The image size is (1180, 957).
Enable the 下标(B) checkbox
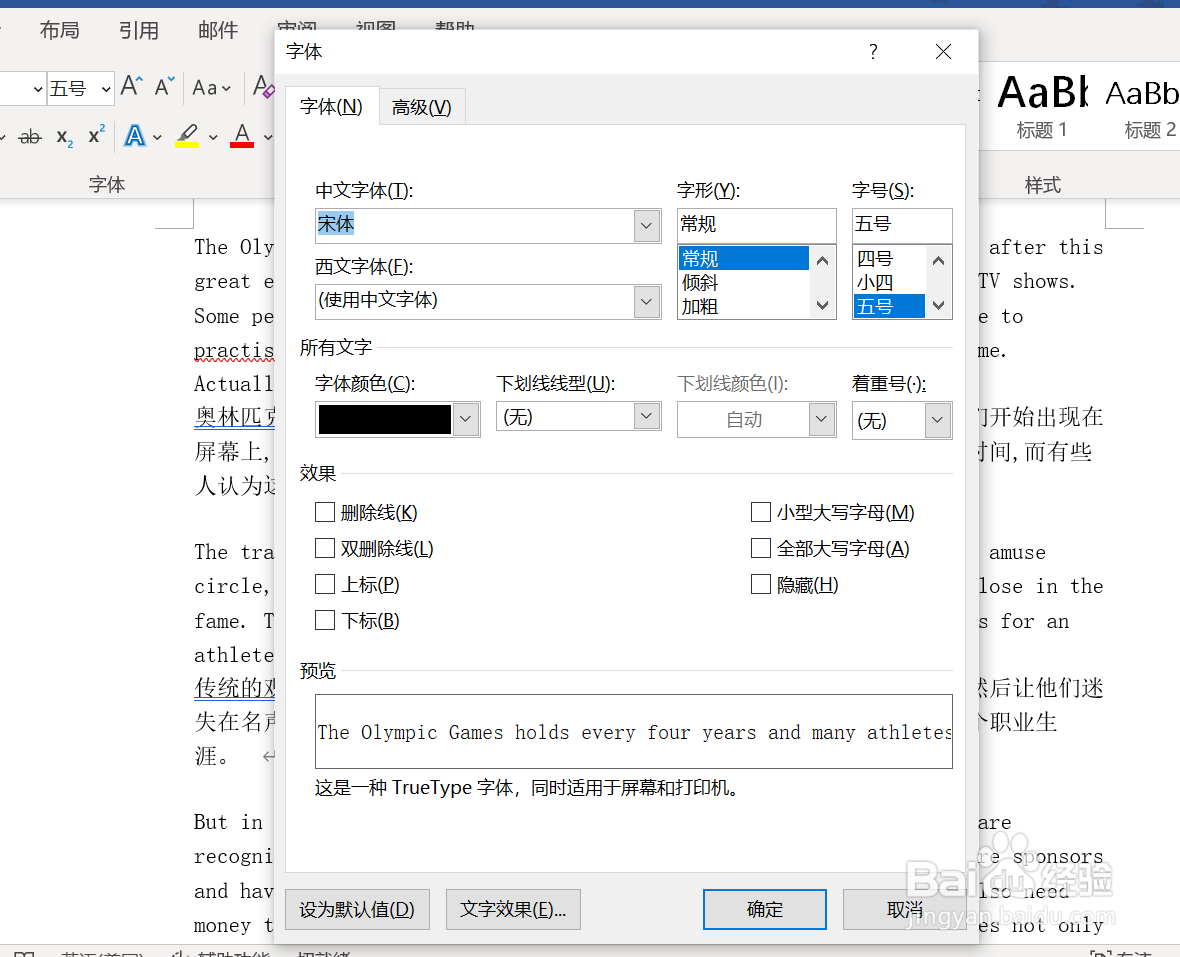(x=324, y=621)
